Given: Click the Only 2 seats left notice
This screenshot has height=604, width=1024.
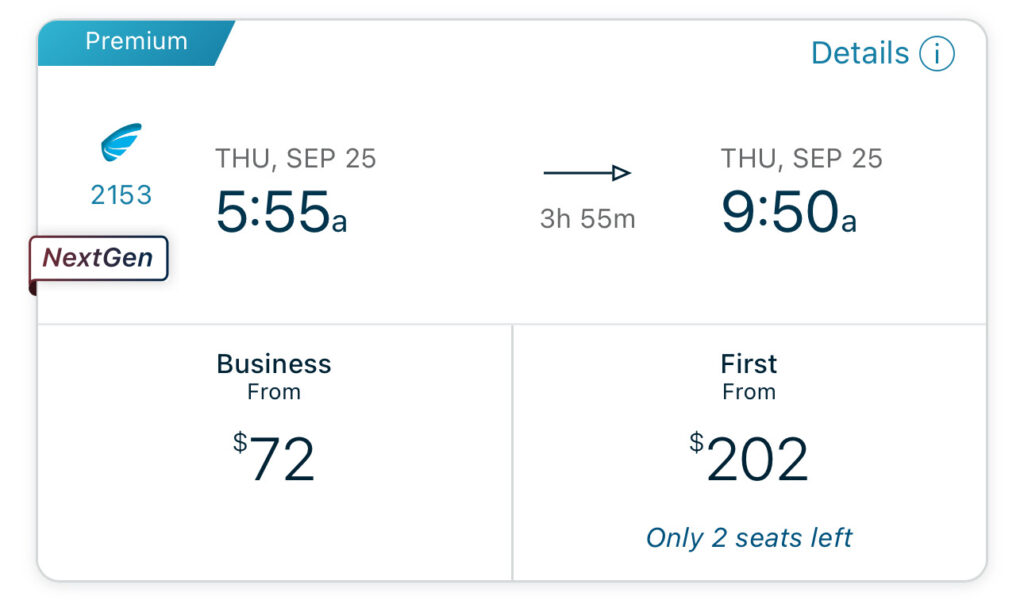Looking at the screenshot, I should pyautogui.click(x=749, y=538).
